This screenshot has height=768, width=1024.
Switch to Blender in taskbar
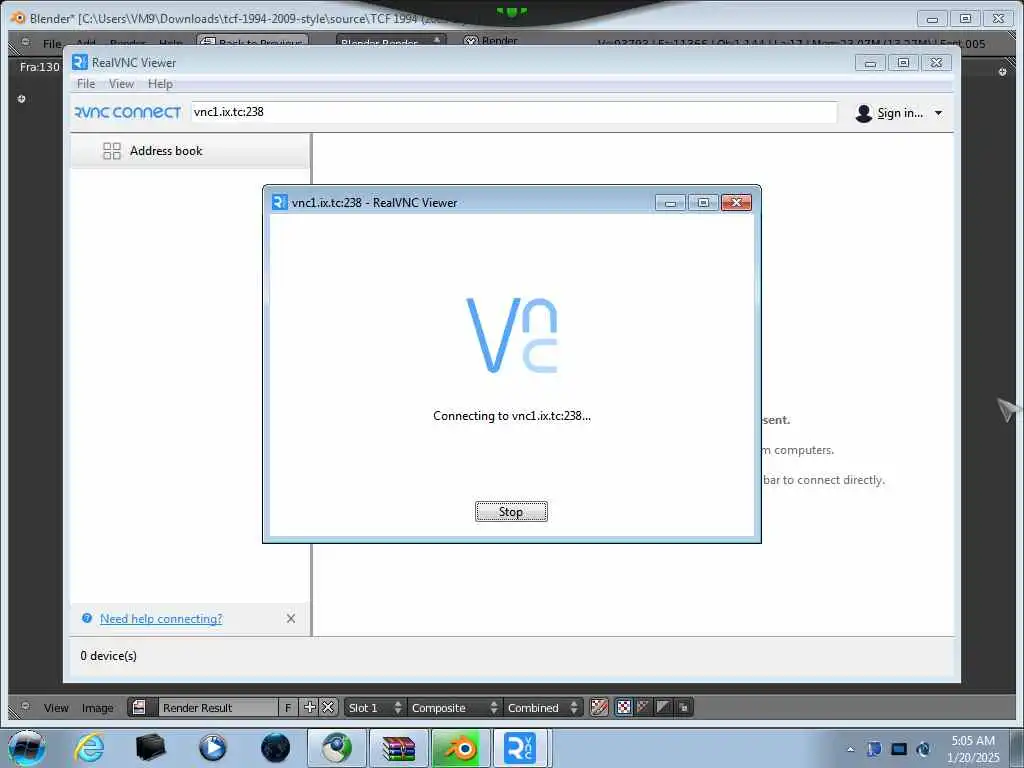click(x=461, y=748)
